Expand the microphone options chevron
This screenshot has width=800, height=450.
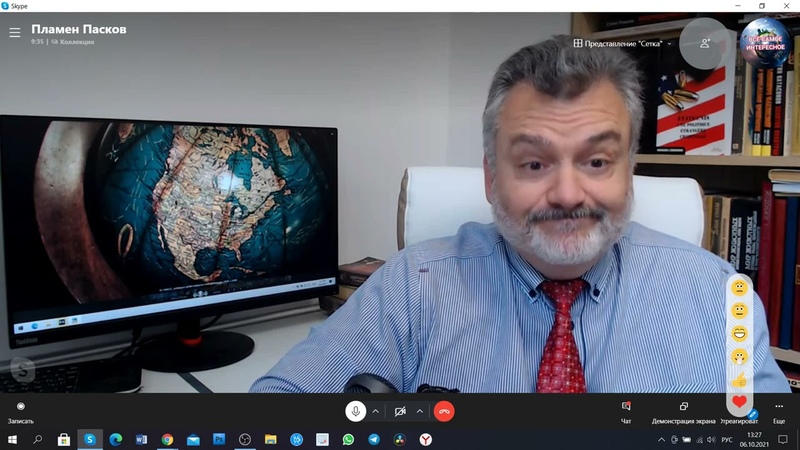click(x=376, y=411)
